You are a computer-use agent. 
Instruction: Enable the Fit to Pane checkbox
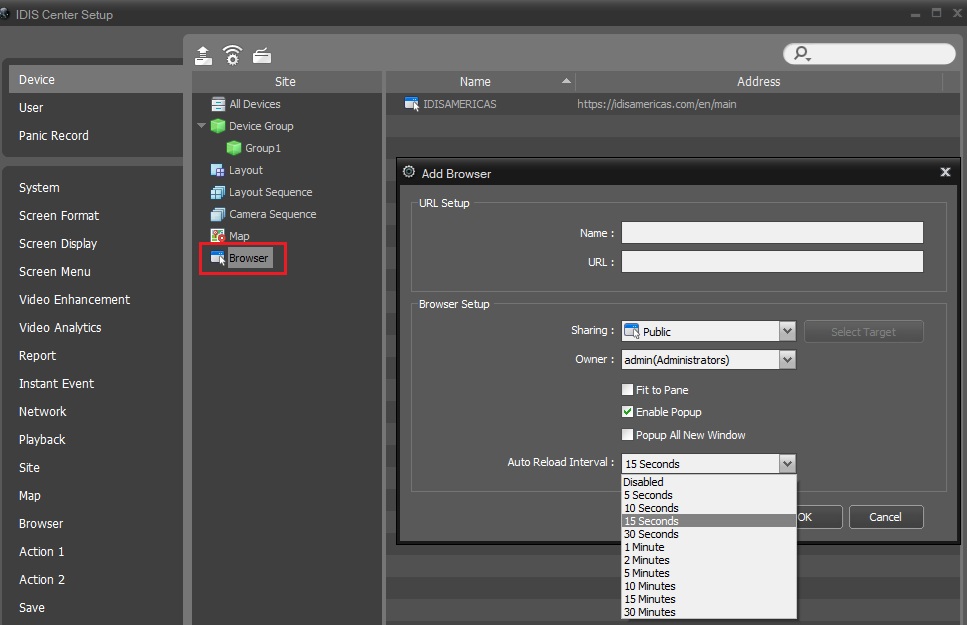pyautogui.click(x=627, y=389)
